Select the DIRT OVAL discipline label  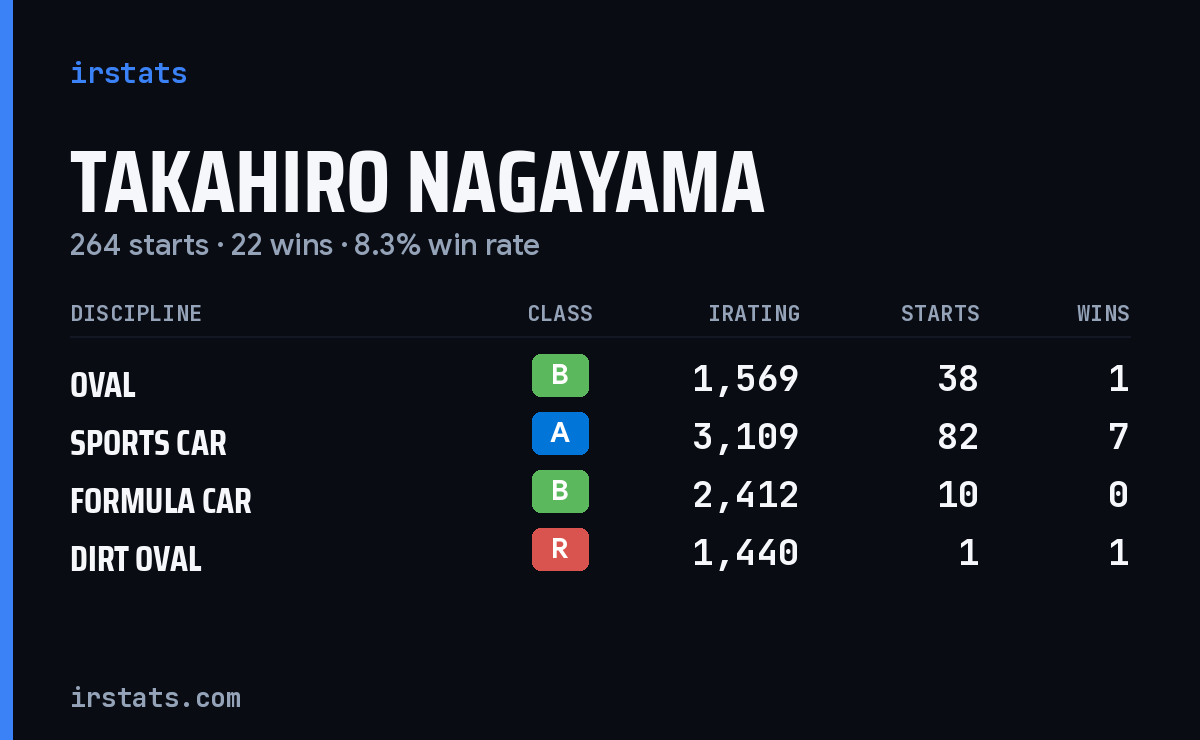(136, 559)
